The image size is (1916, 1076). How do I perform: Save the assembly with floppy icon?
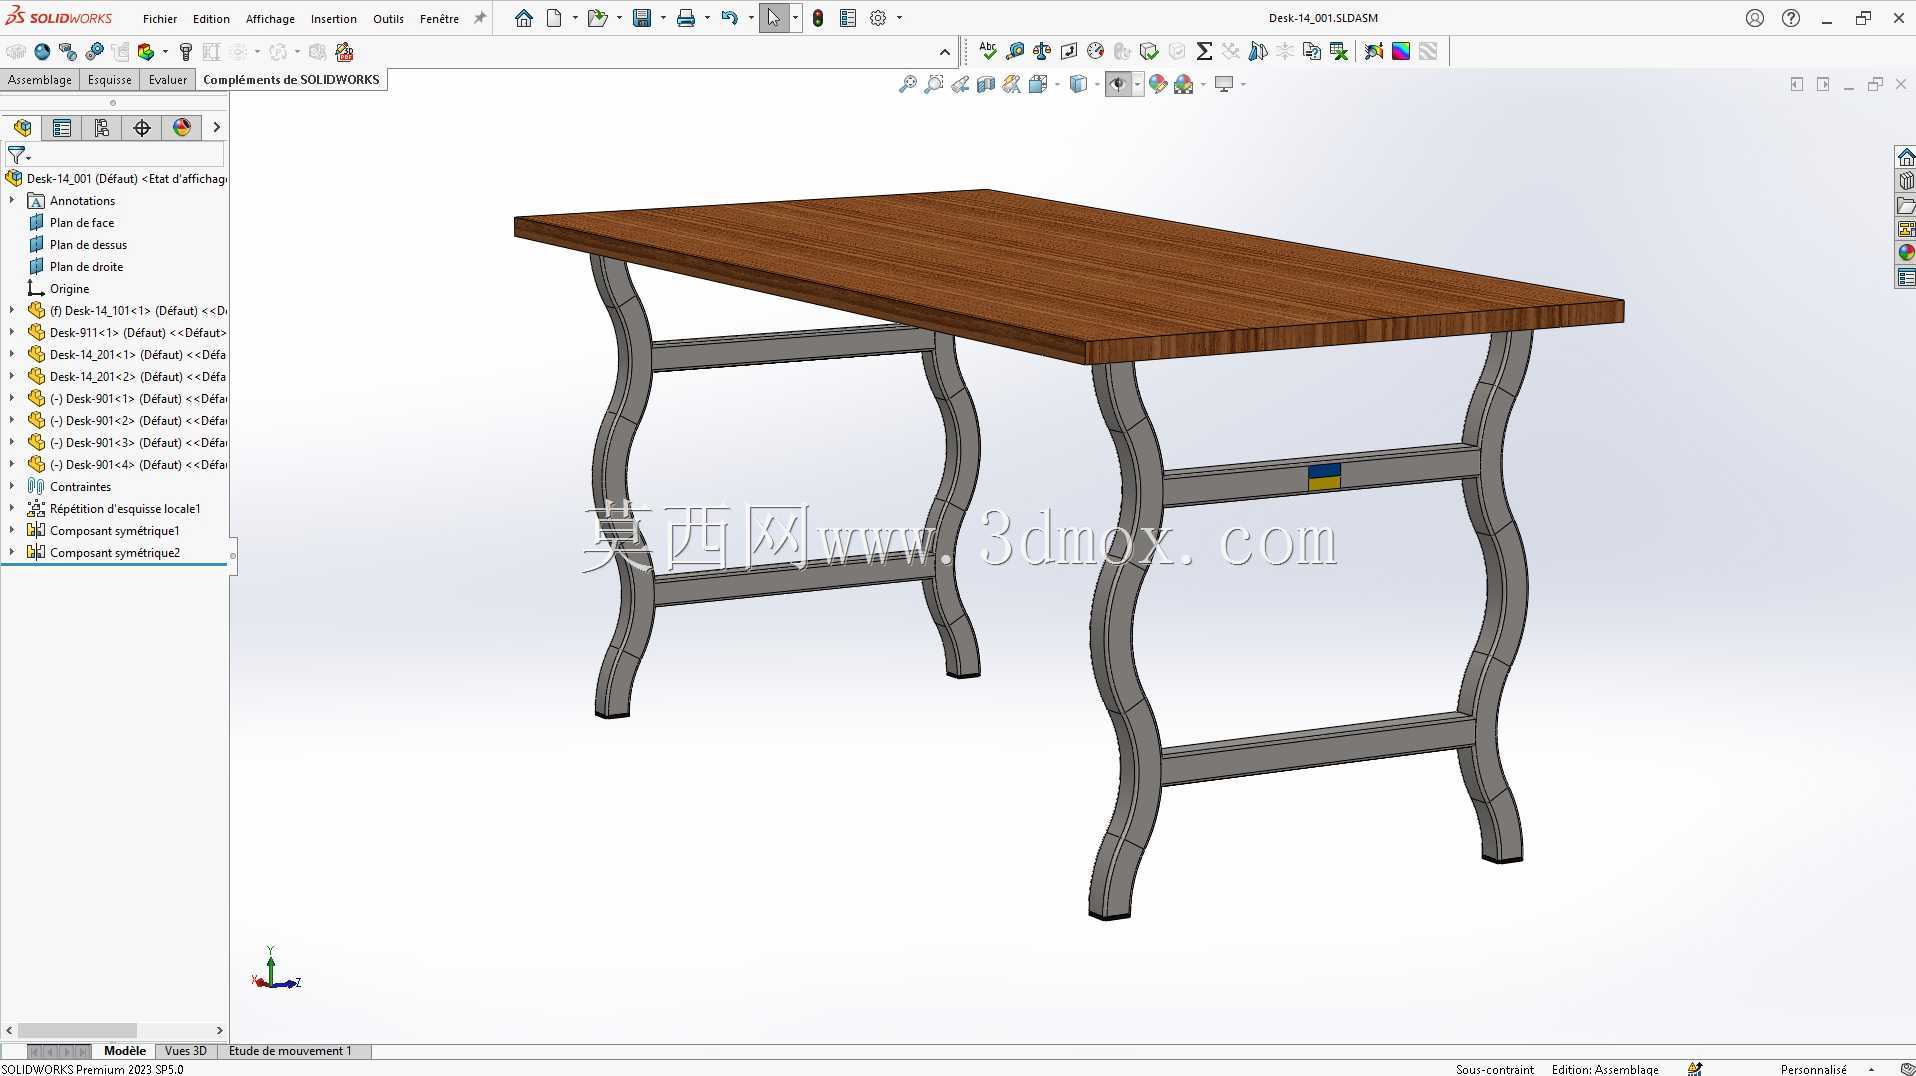point(642,18)
